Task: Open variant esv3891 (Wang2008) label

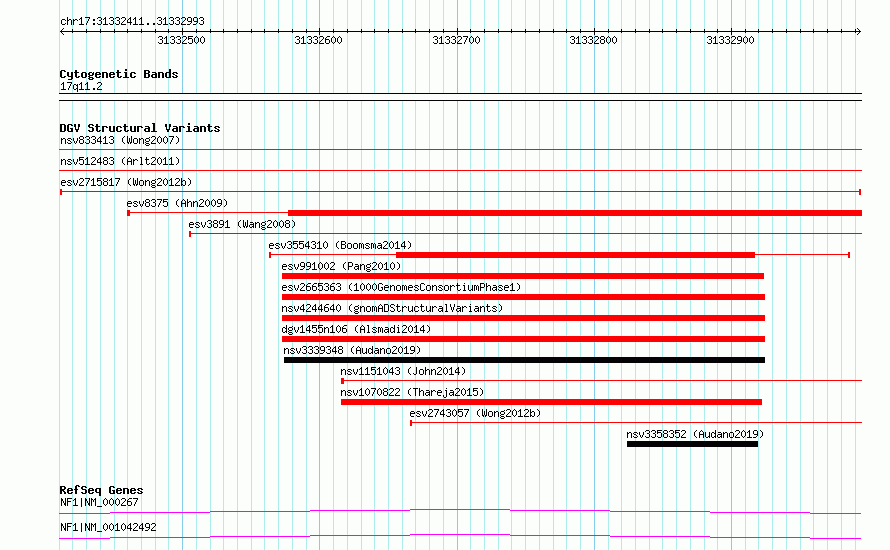Action: (242, 224)
